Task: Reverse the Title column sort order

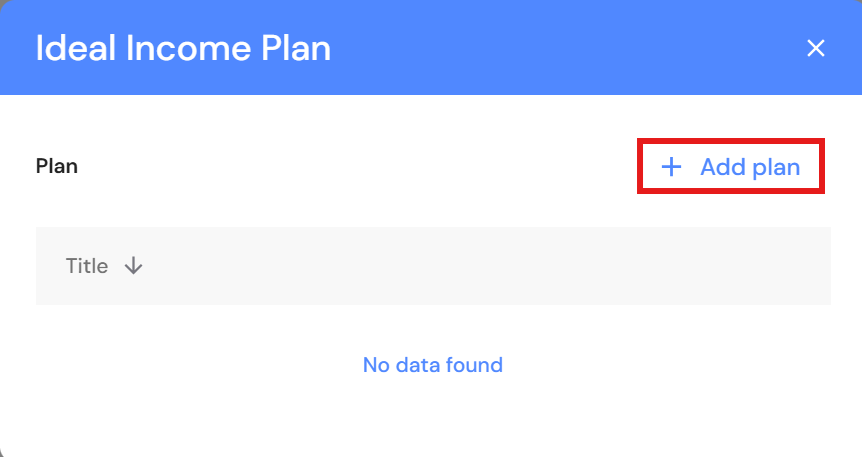Action: [x=134, y=266]
